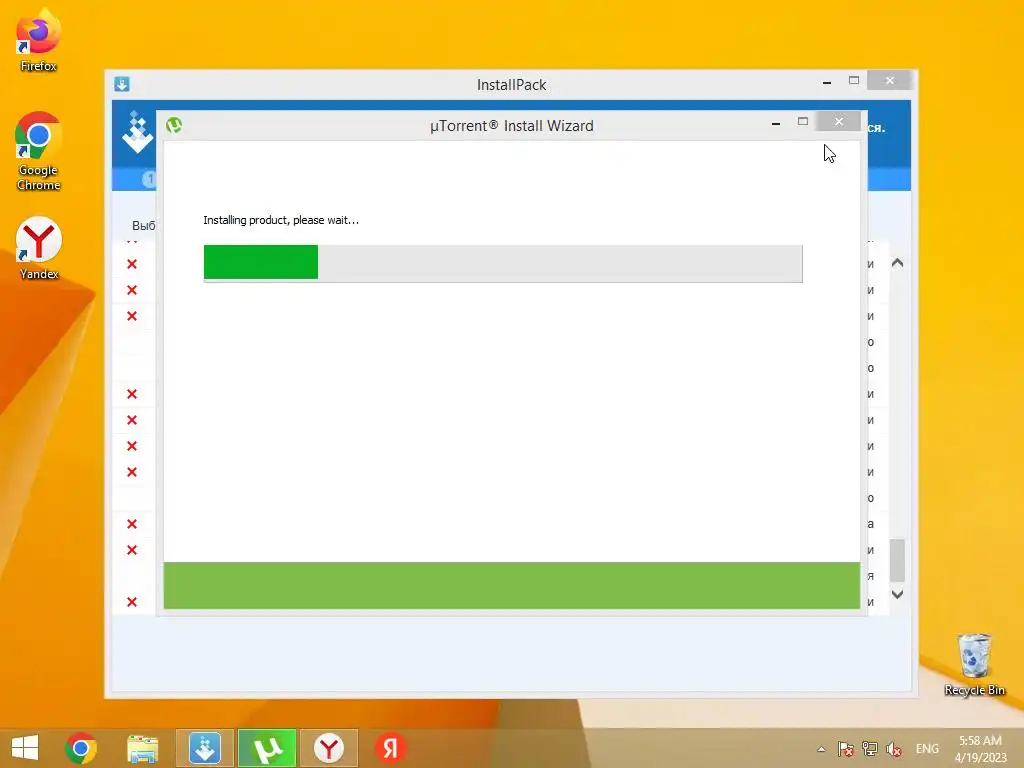Viewport: 1024px width, 768px height.
Task: Open Yandex Browser from the taskbar
Action: pos(328,748)
